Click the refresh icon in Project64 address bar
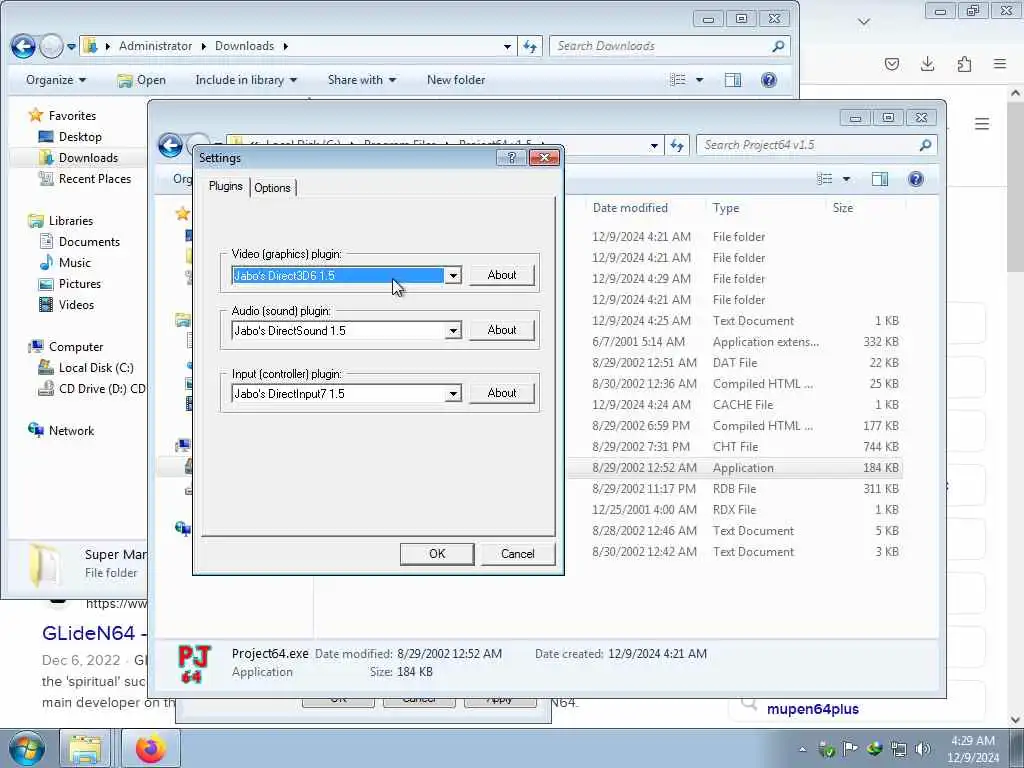This screenshot has height=768, width=1024. pos(677,145)
